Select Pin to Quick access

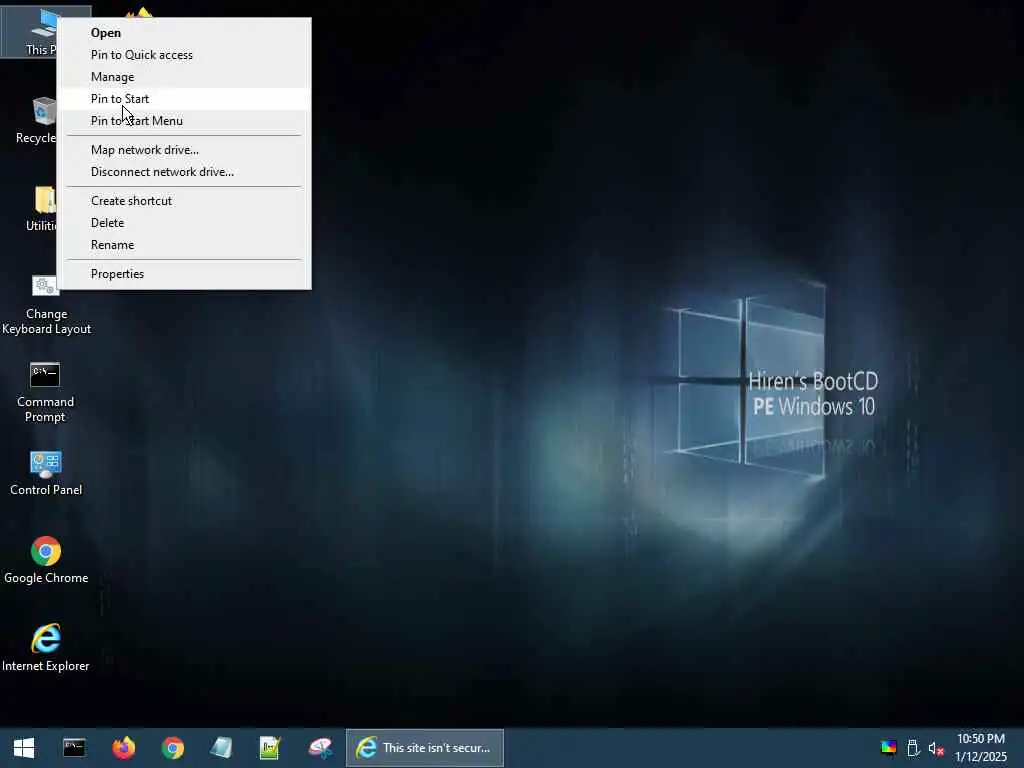tap(184, 55)
